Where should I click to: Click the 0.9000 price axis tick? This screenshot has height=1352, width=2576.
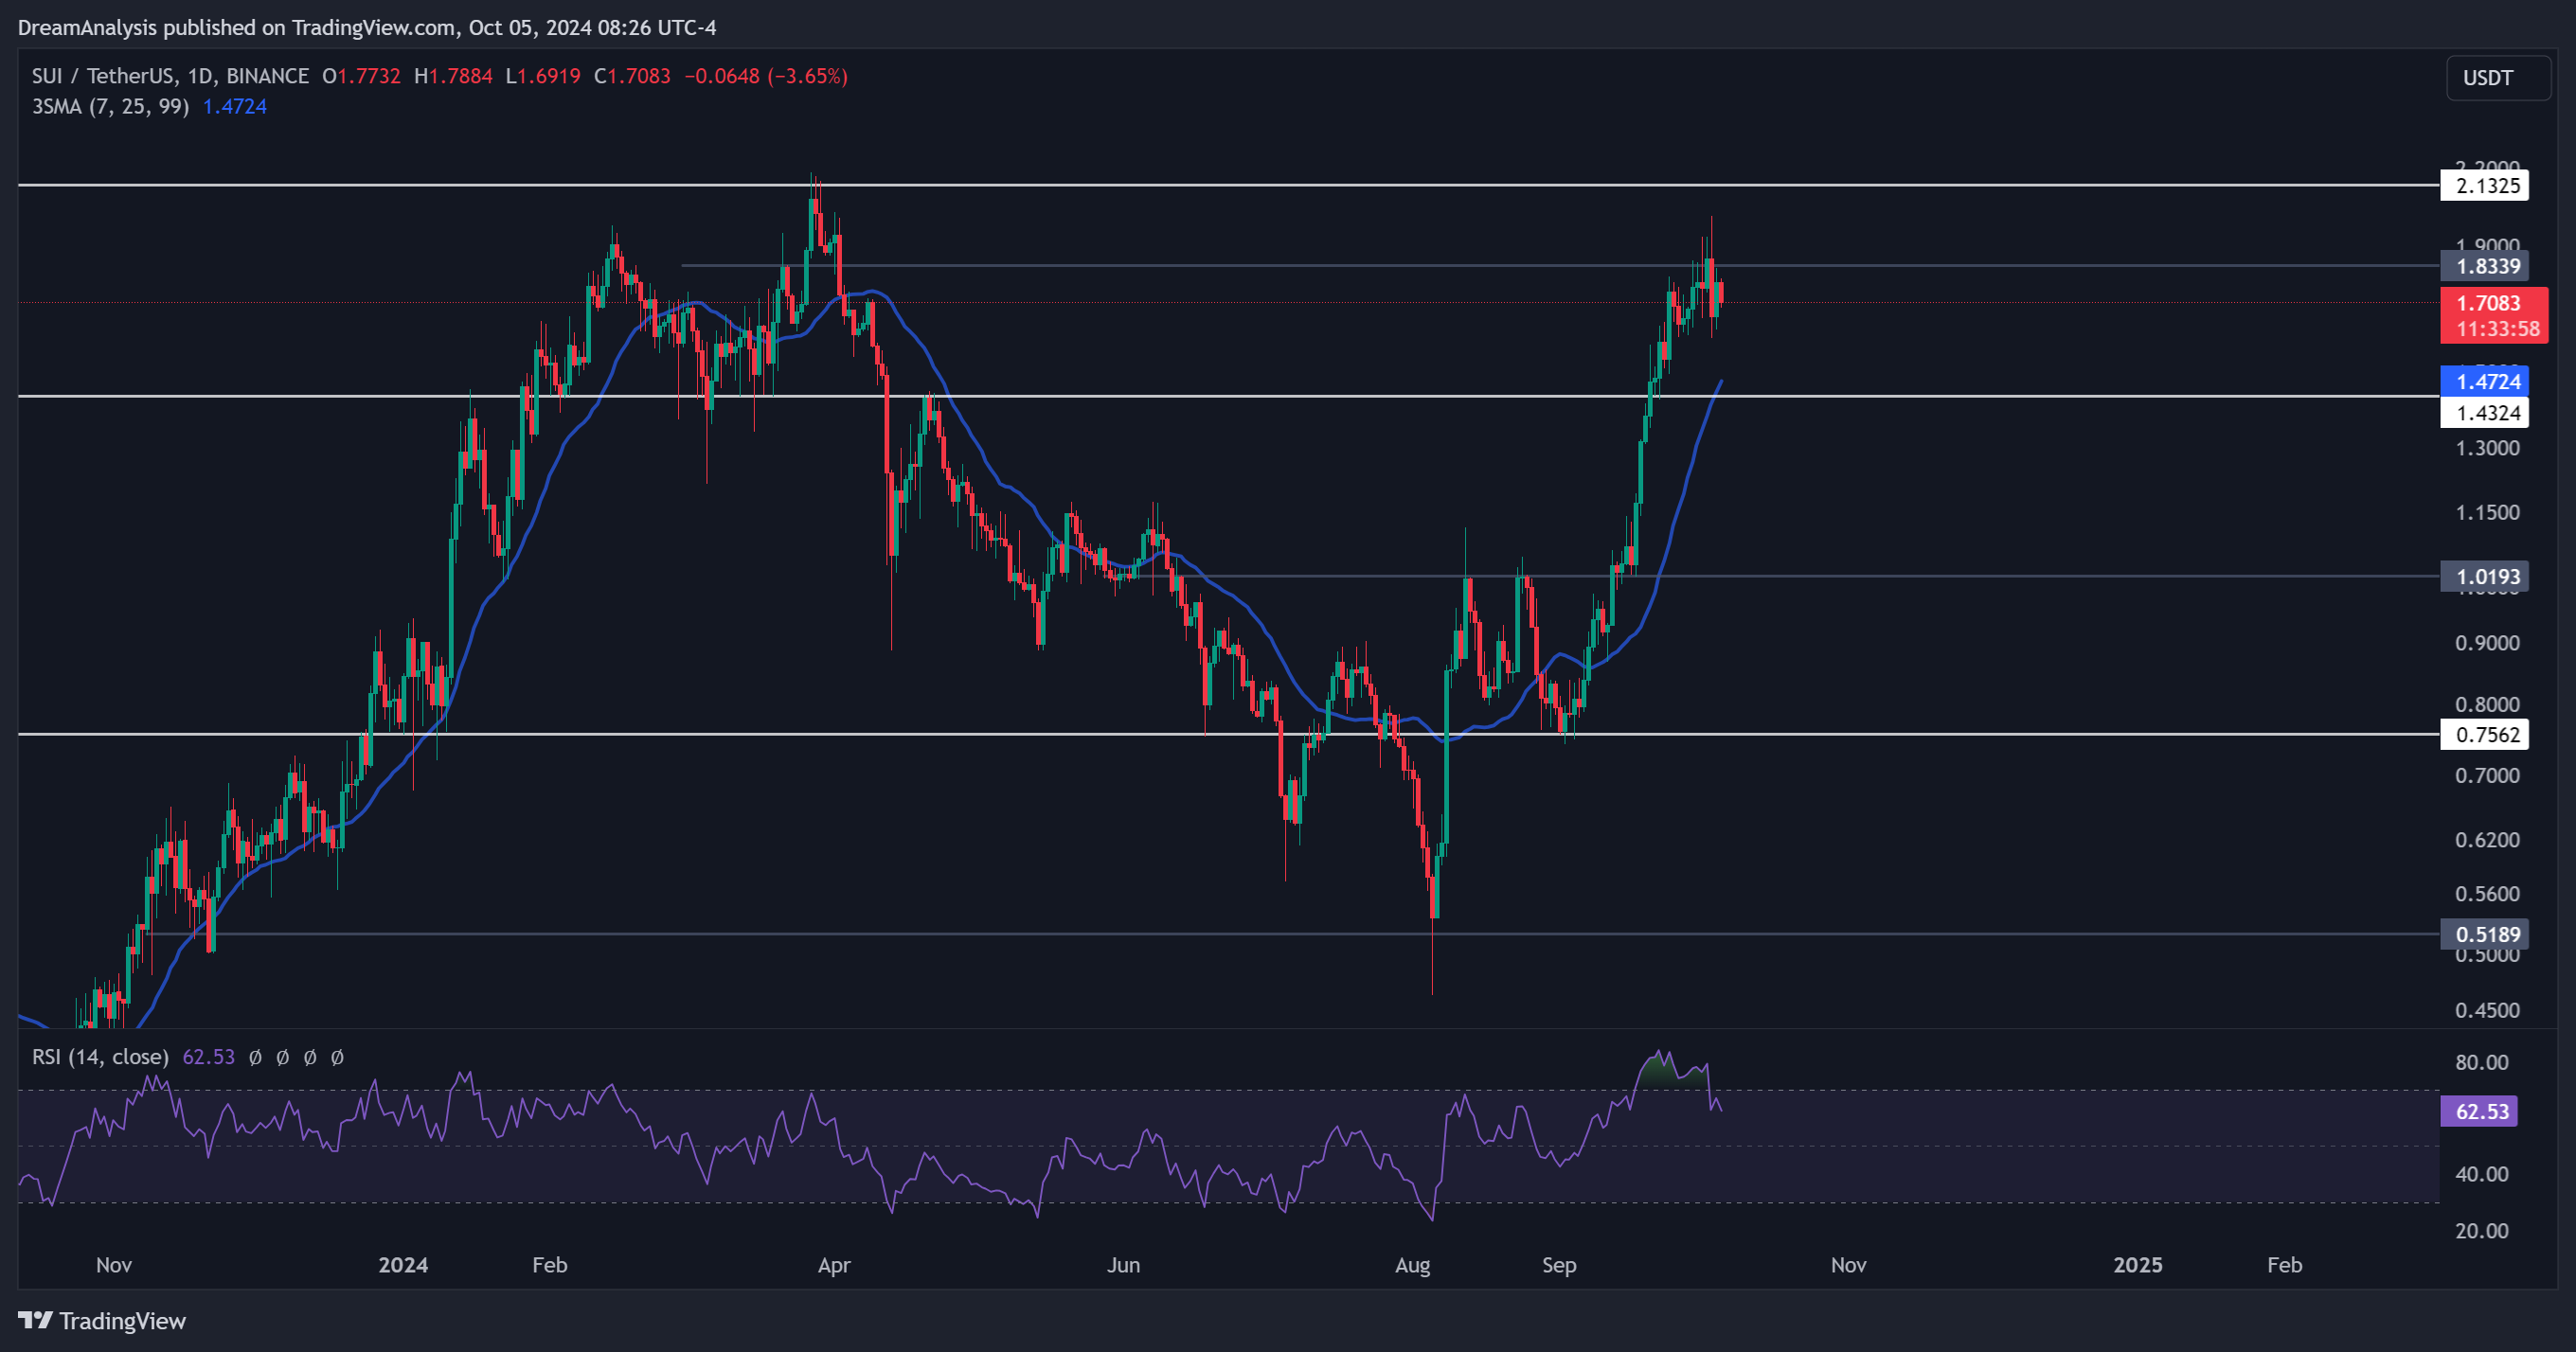point(2487,643)
